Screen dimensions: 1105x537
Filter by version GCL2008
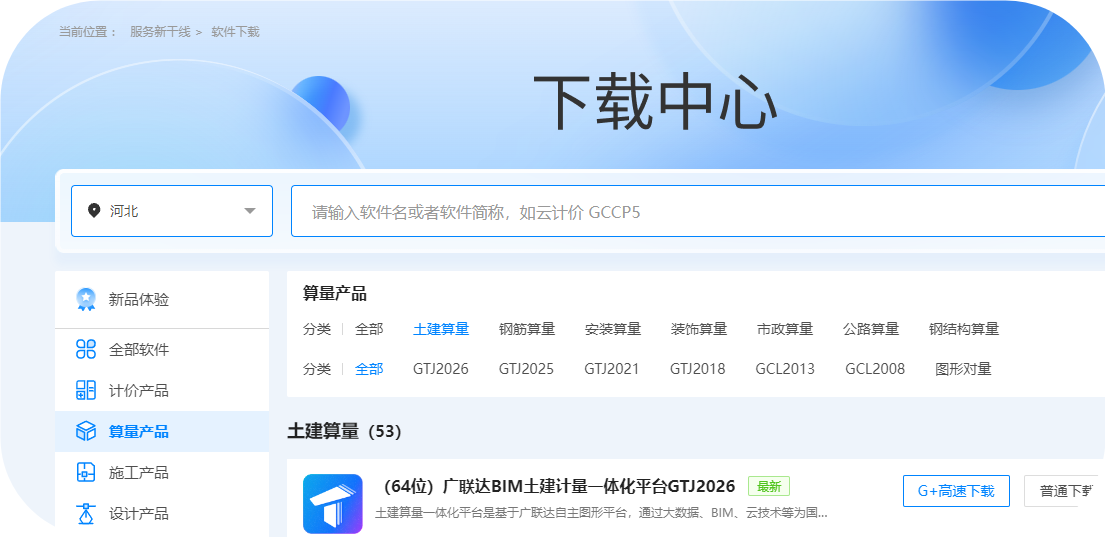tap(875, 369)
